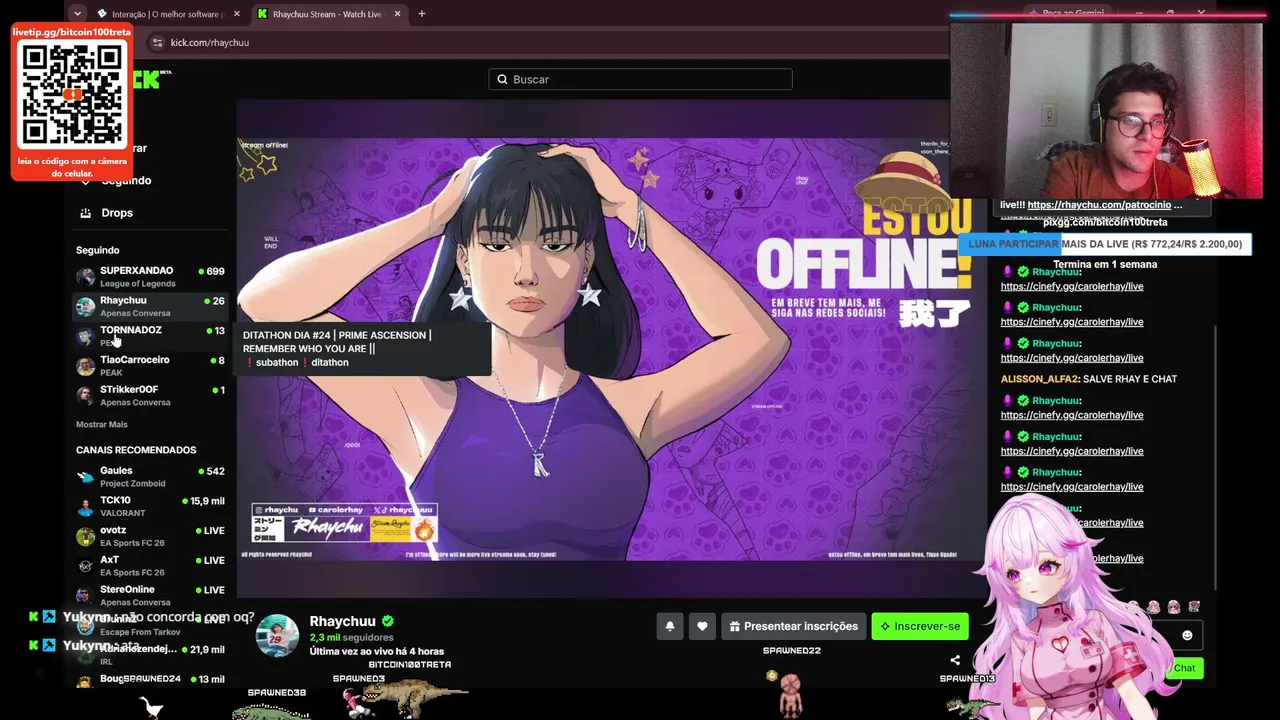The width and height of the screenshot is (1280, 720).
Task: Click the green Chat send button
Action: click(x=1184, y=668)
